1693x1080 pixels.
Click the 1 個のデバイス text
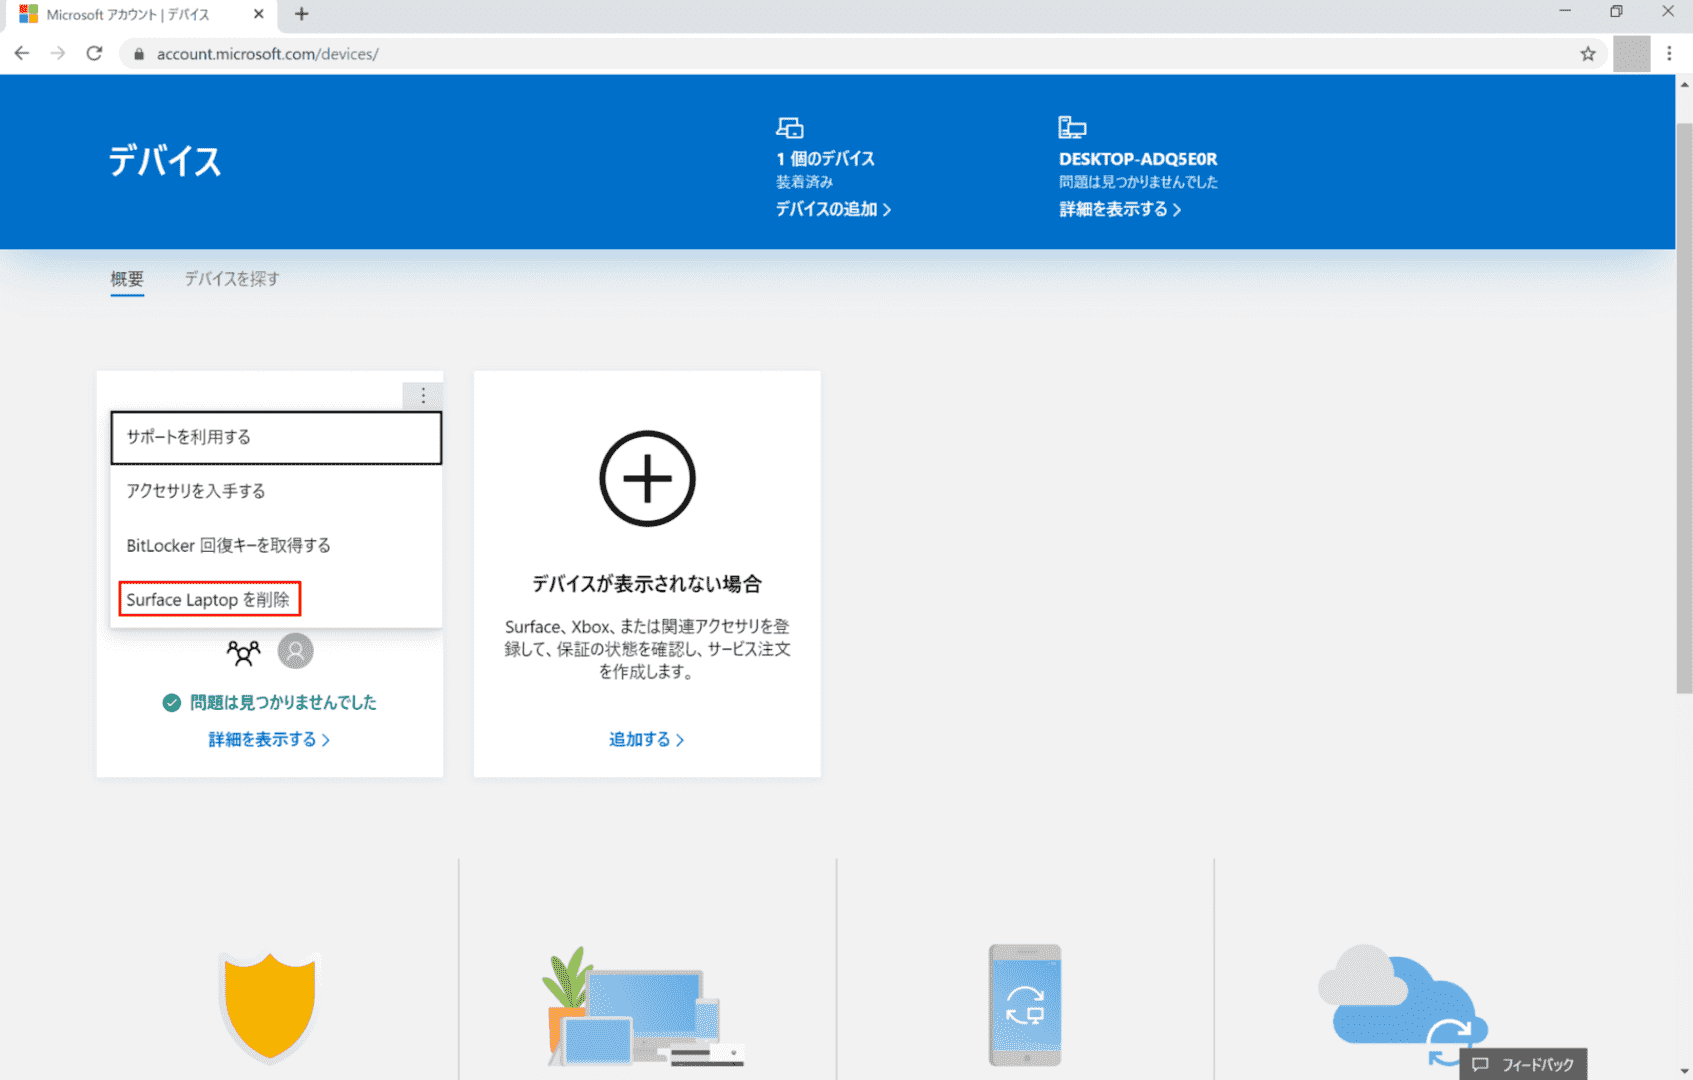825,159
